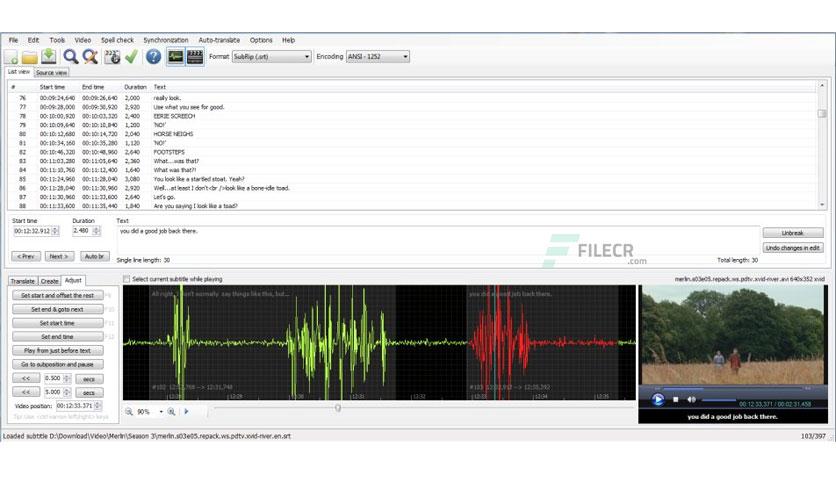This screenshot has width=836, height=484.
Task: Play video in player panel
Action: pos(658,399)
